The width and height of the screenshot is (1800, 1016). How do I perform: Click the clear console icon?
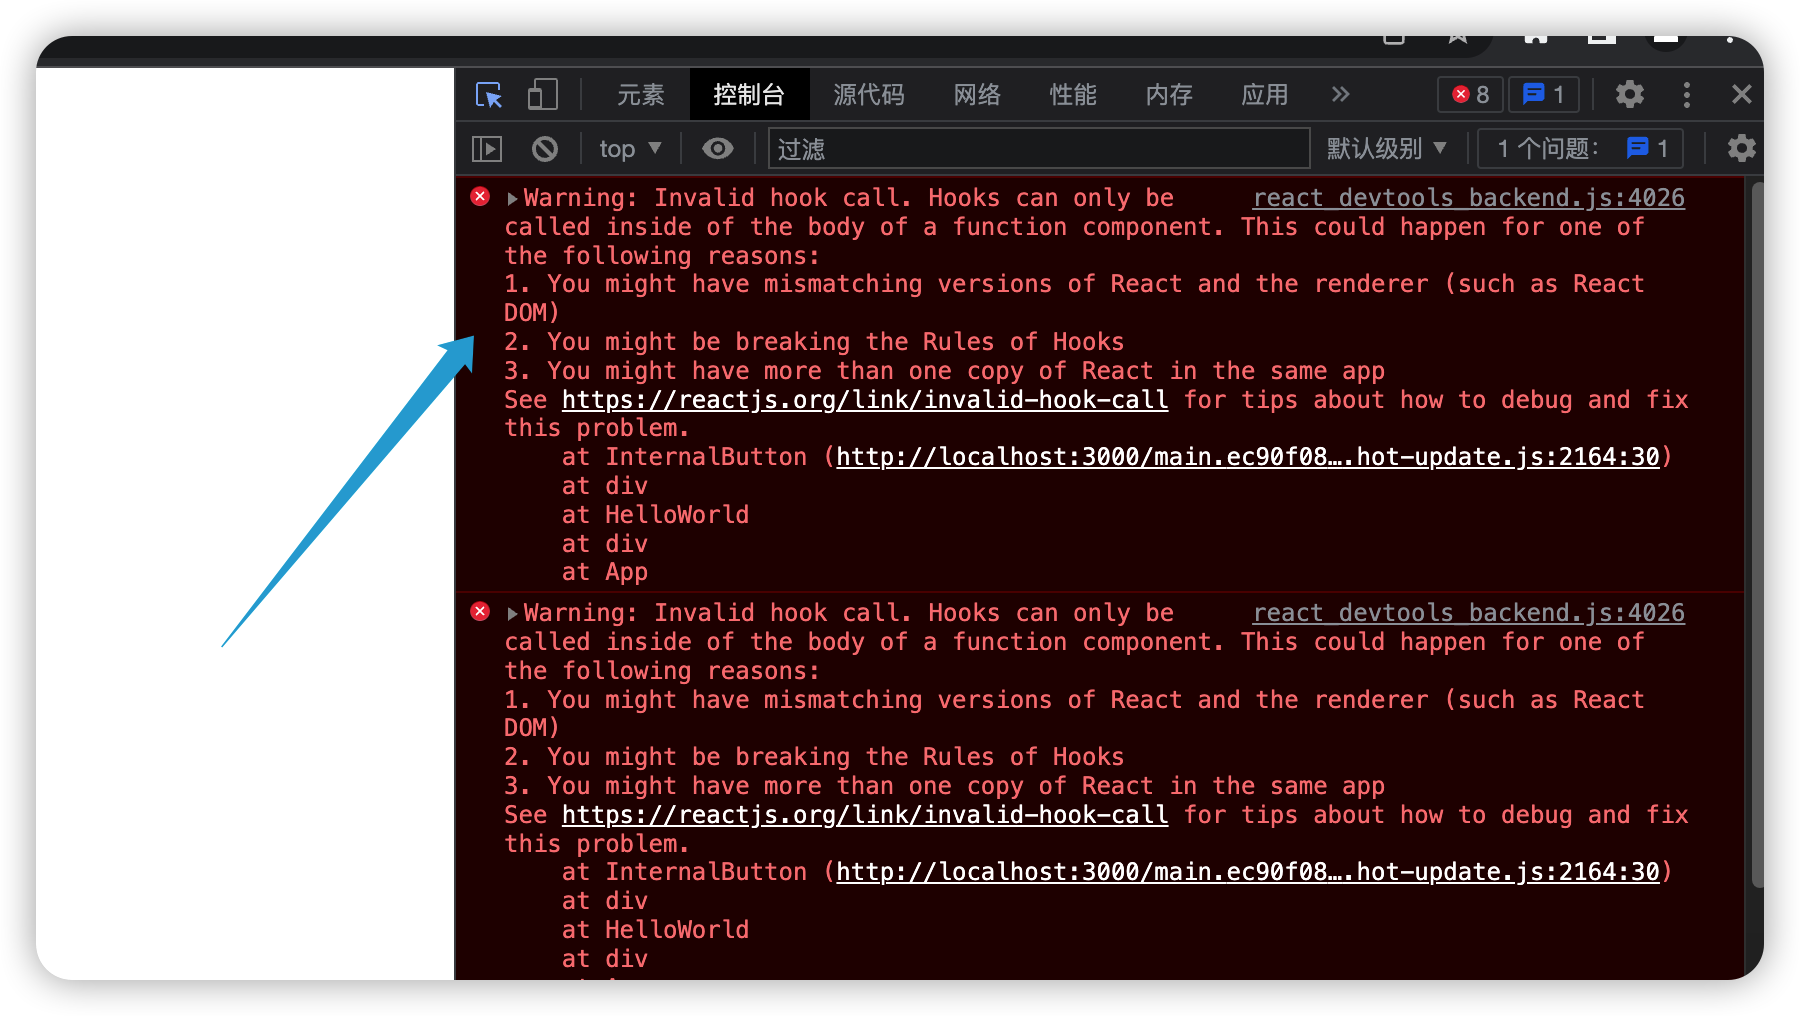pos(544,148)
